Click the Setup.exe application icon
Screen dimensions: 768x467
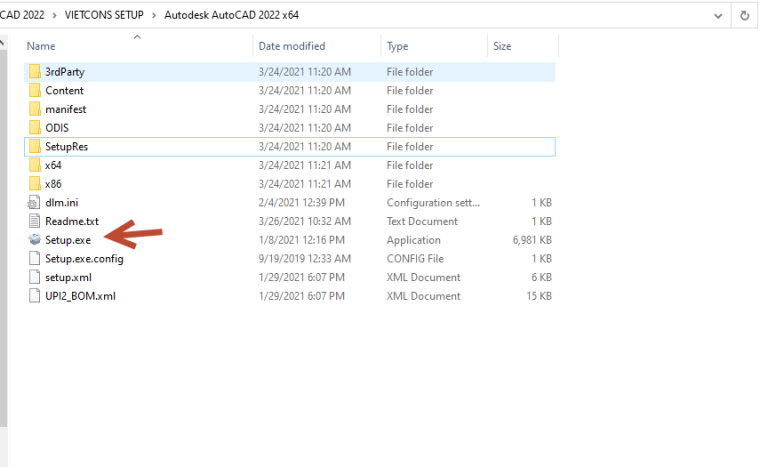(35, 240)
